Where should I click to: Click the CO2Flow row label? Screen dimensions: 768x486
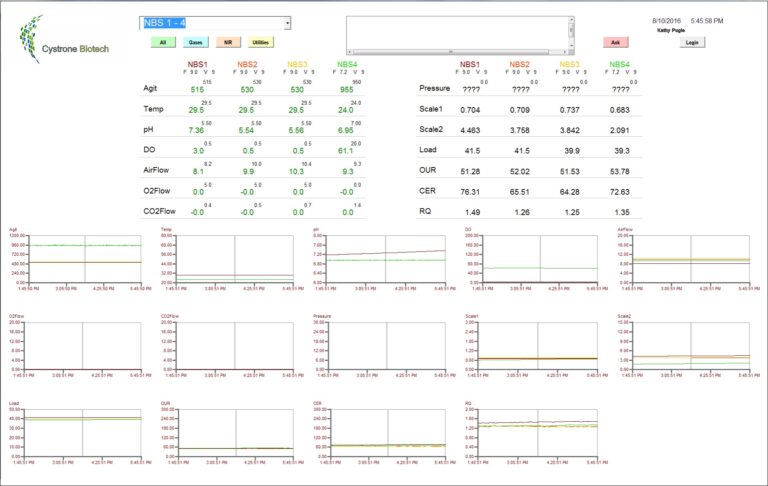pyautogui.click(x=159, y=211)
